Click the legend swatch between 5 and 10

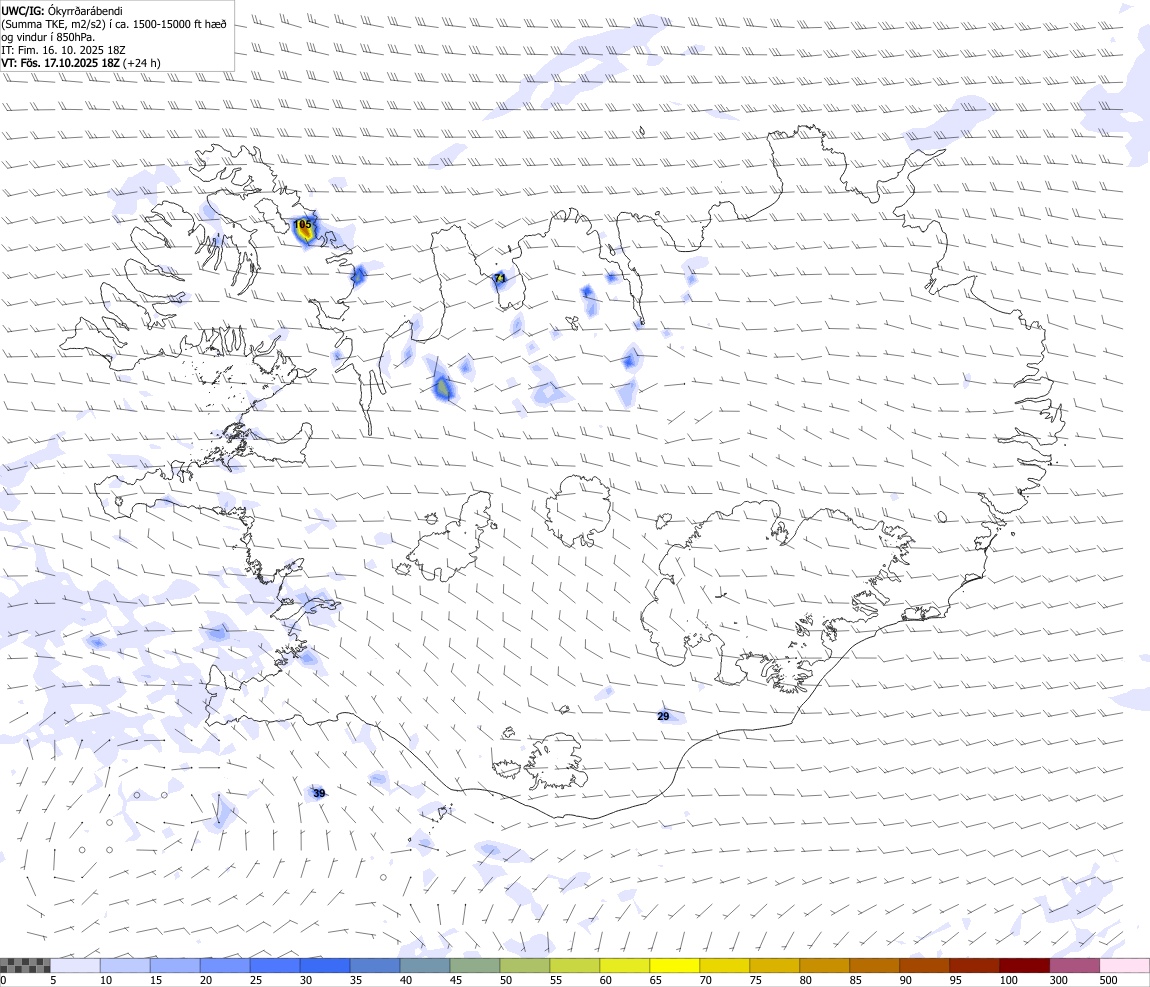click(x=75, y=965)
